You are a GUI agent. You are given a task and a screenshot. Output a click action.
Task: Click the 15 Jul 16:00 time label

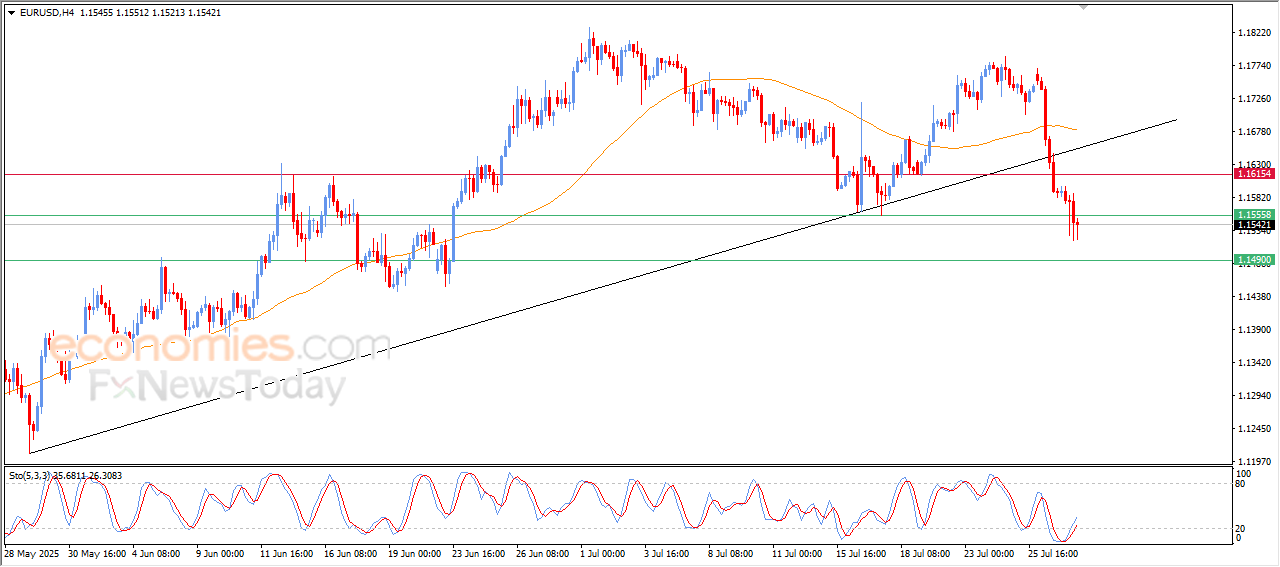click(x=861, y=552)
